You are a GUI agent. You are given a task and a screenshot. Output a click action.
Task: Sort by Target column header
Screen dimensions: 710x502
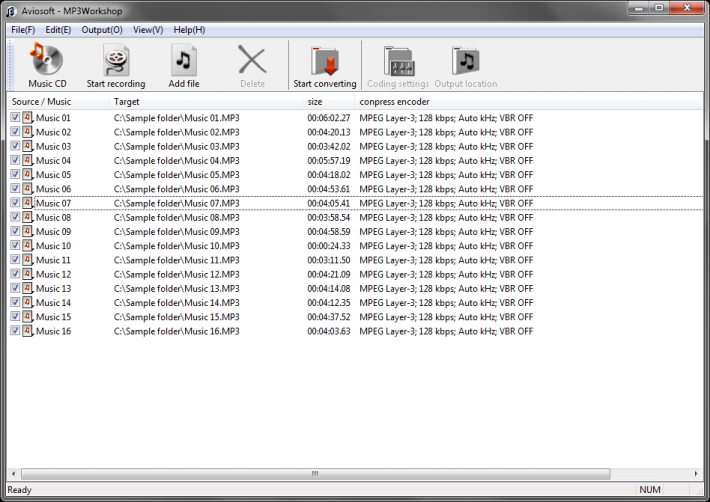206,101
